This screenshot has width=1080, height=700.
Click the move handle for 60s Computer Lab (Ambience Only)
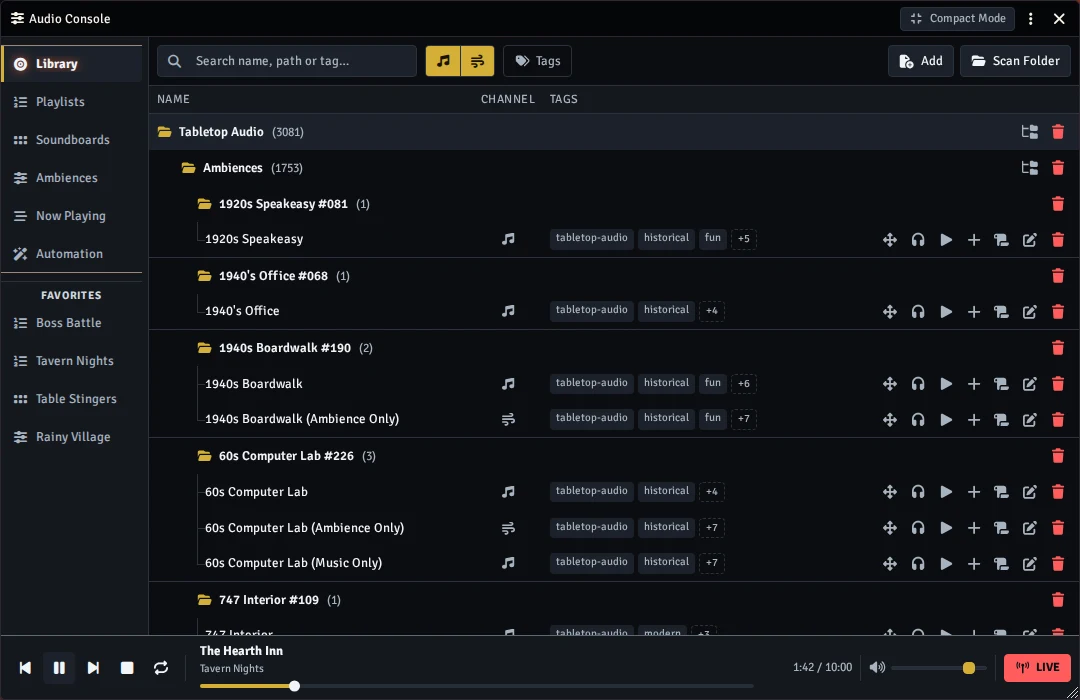coord(889,528)
